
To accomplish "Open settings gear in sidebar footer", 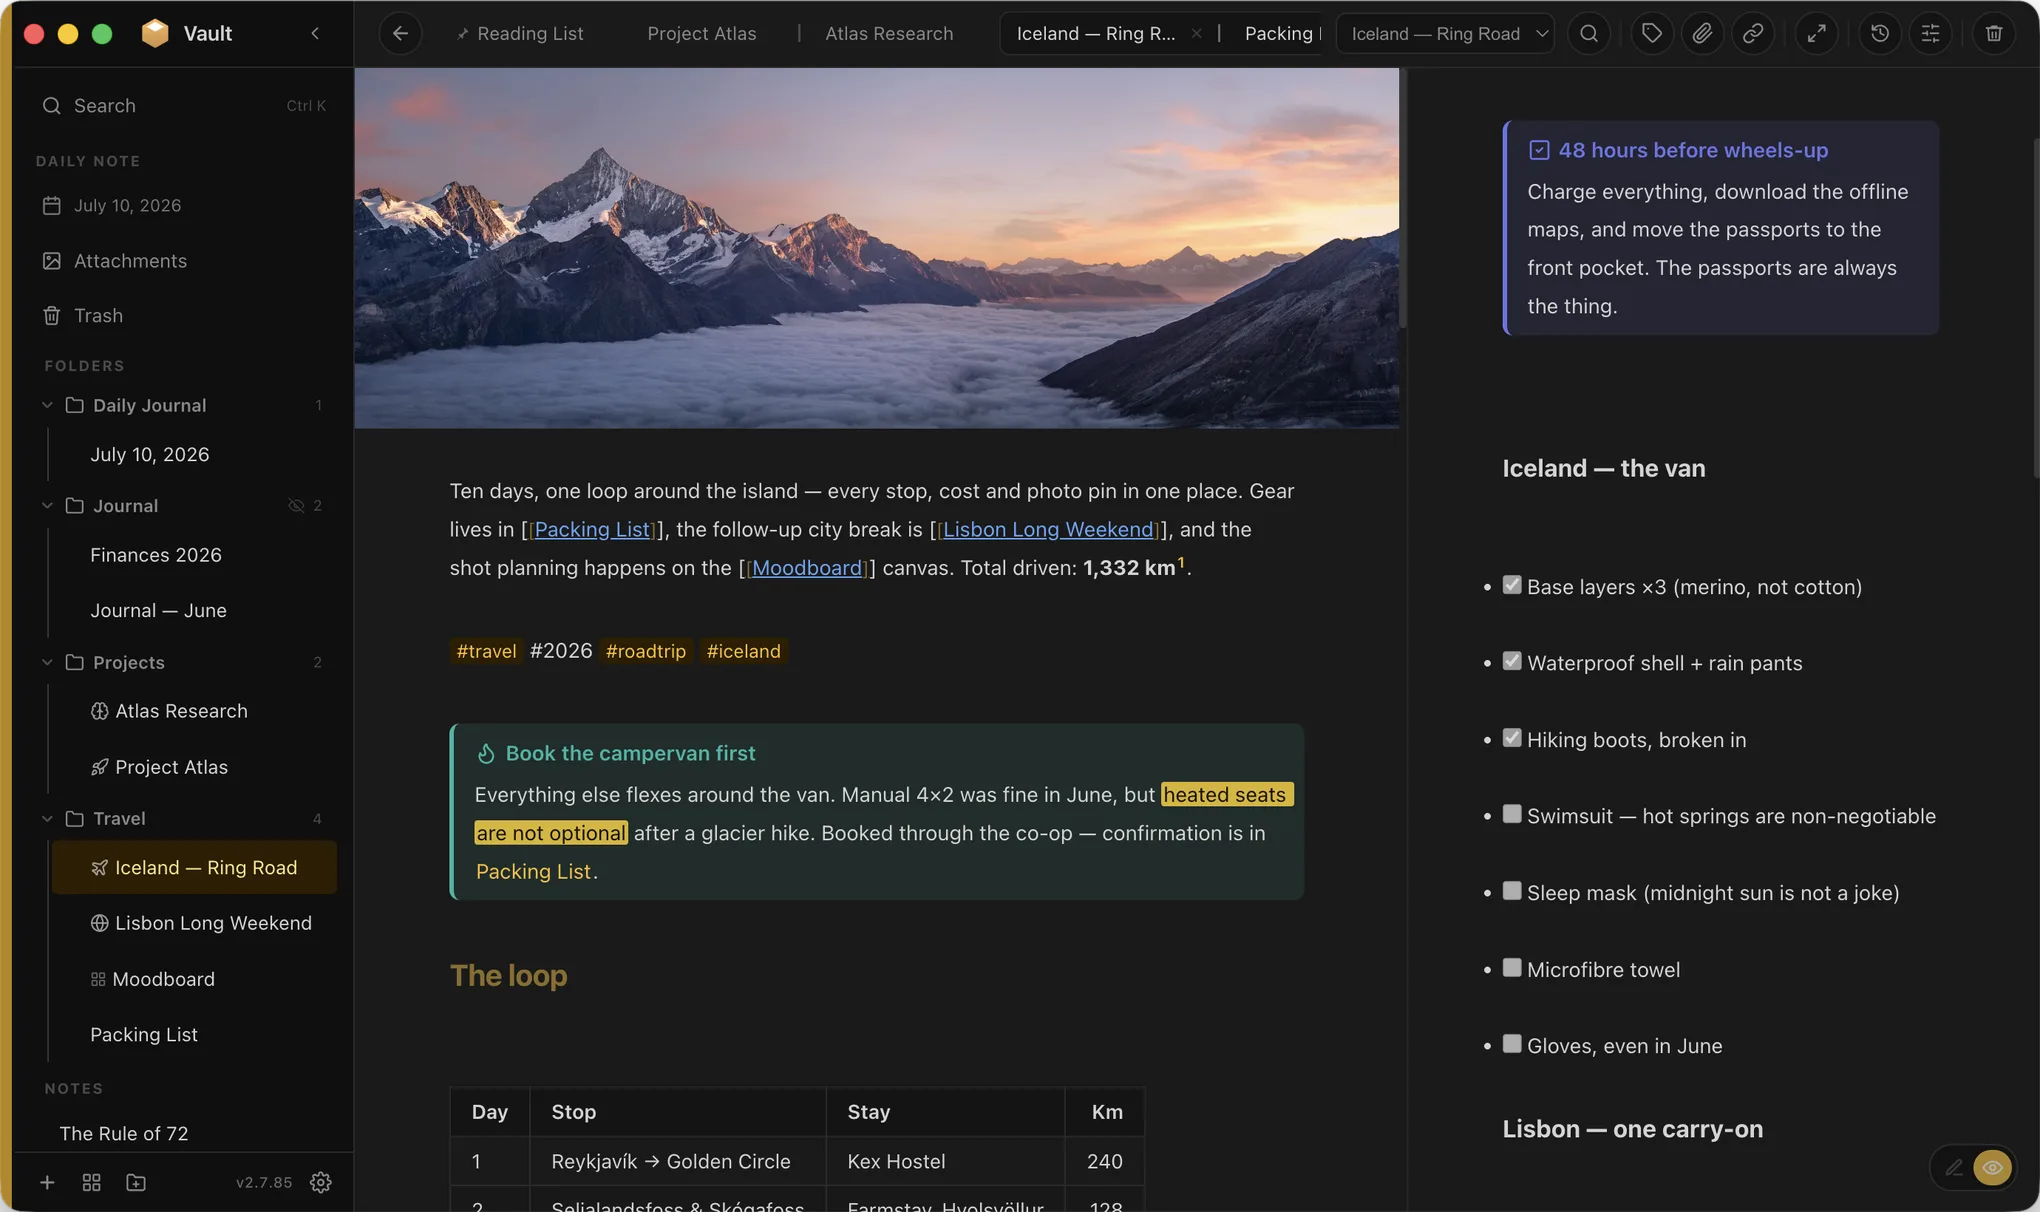I will (321, 1182).
